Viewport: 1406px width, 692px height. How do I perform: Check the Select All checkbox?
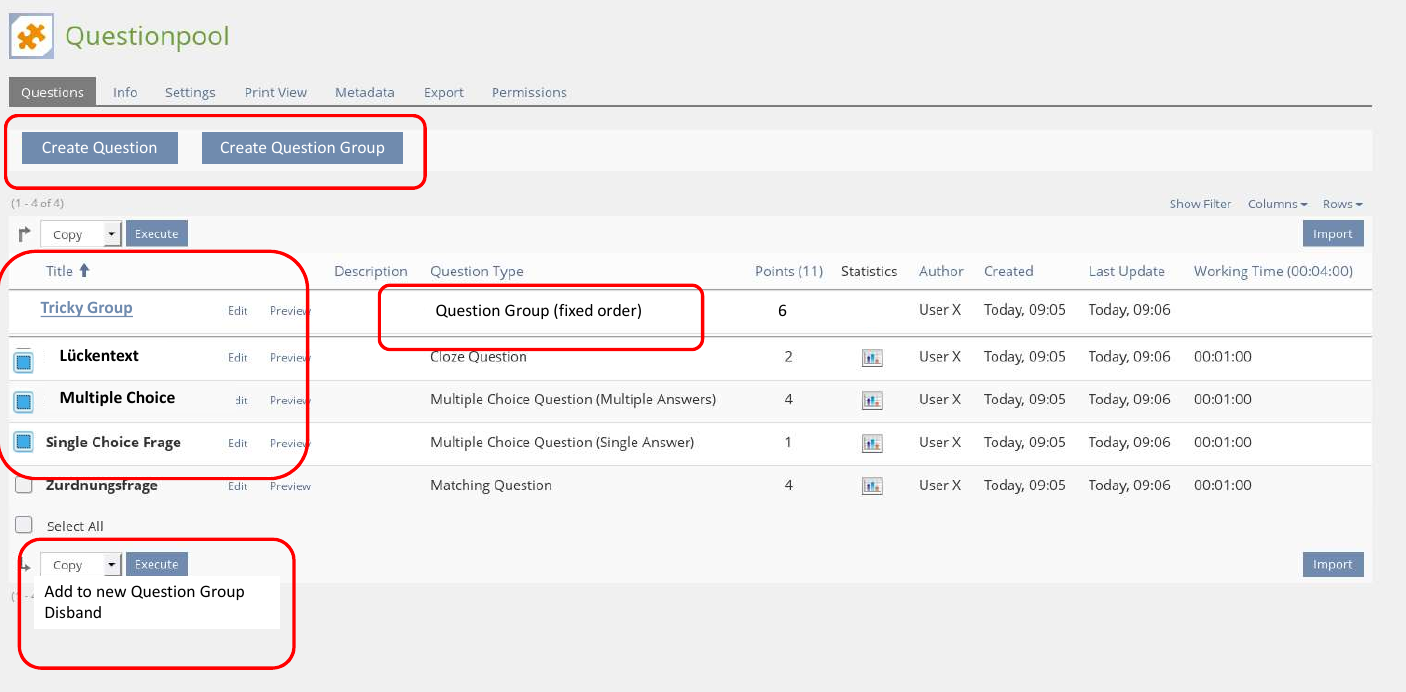tap(24, 525)
